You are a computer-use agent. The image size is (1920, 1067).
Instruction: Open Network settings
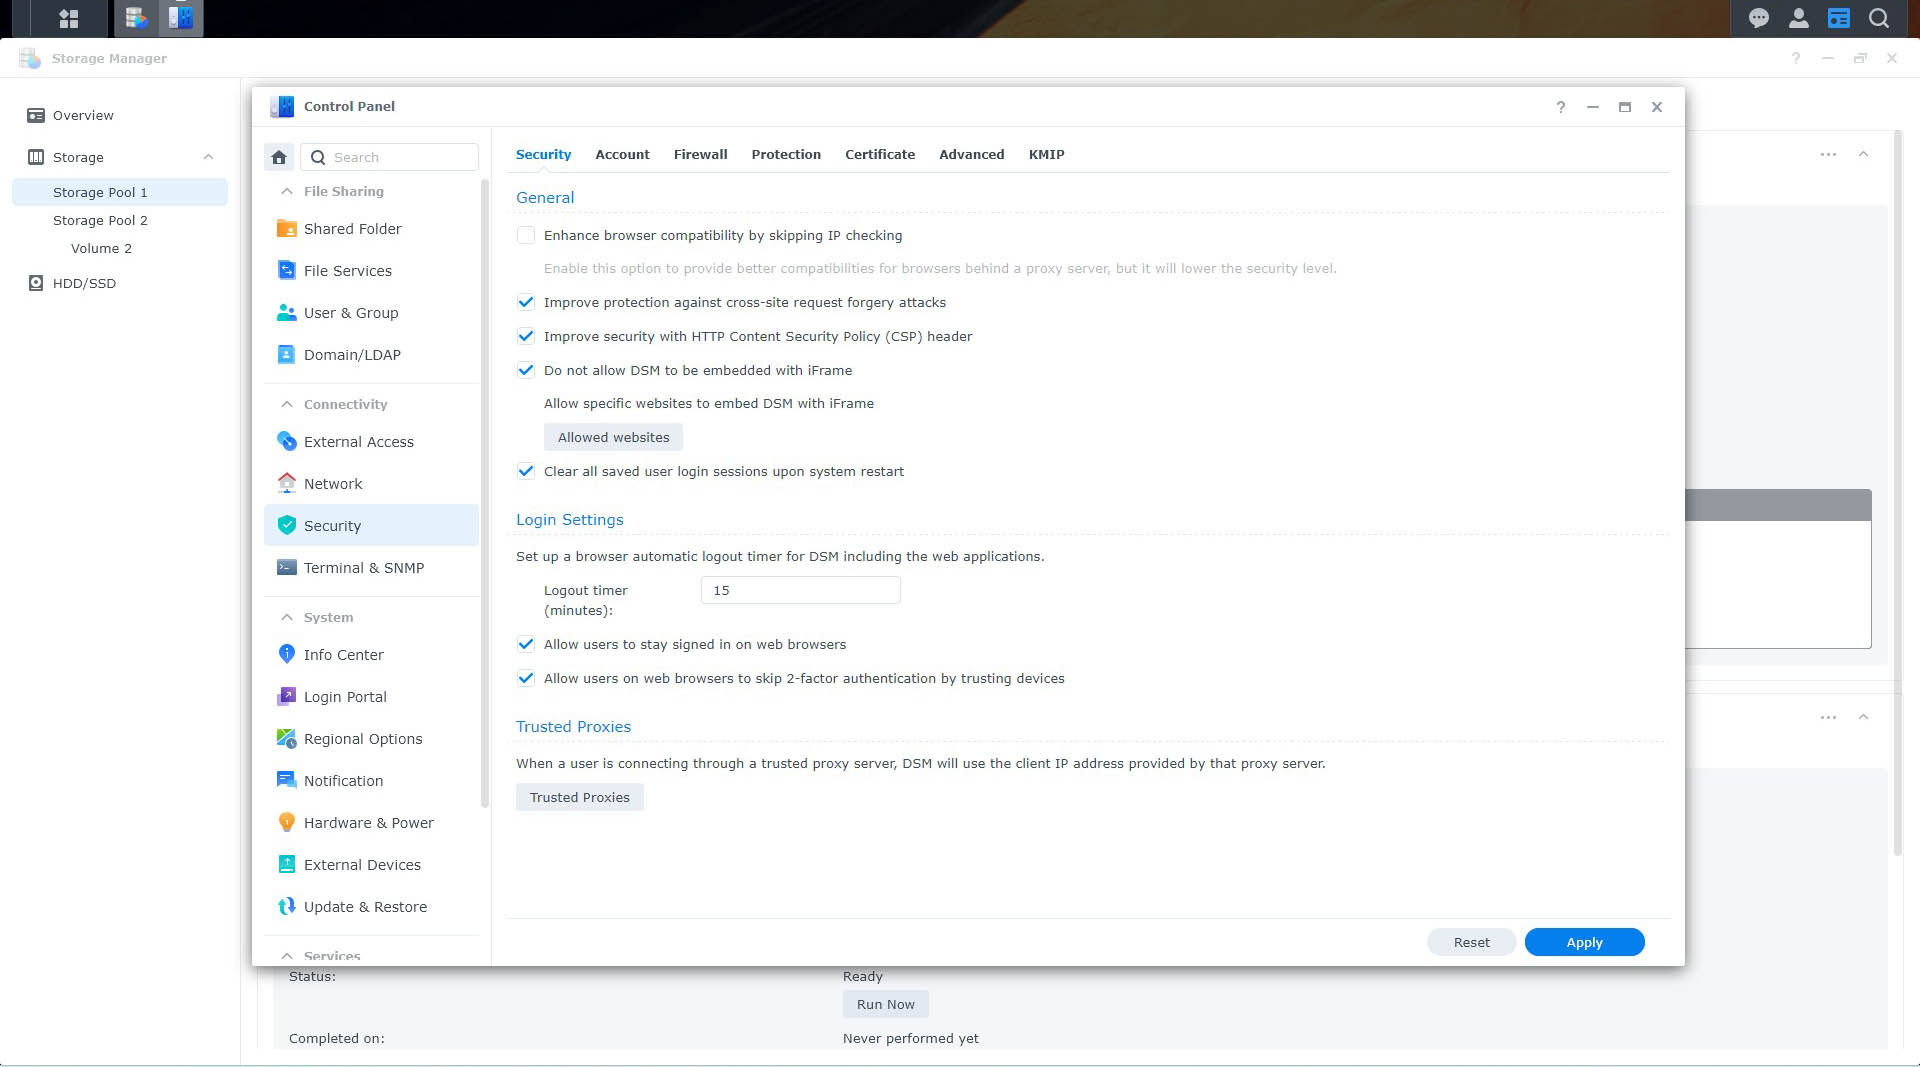pyautogui.click(x=371, y=484)
